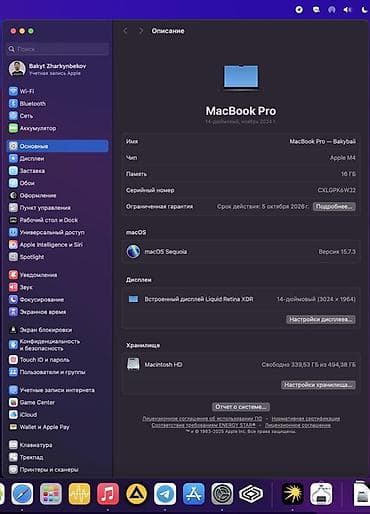Open Трекпад trackpad settings

pos(57,457)
